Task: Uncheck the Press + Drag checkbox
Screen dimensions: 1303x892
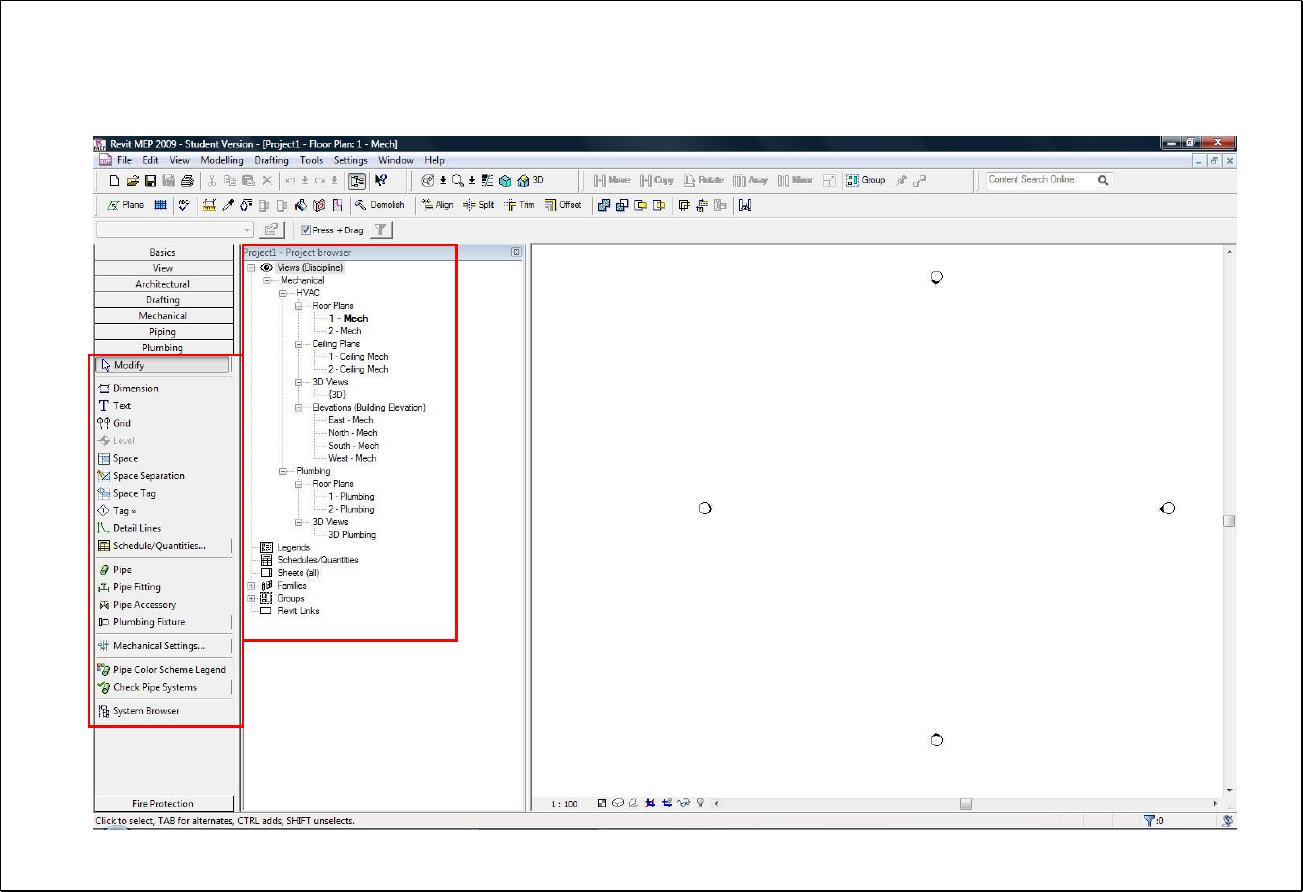Action: (306, 230)
